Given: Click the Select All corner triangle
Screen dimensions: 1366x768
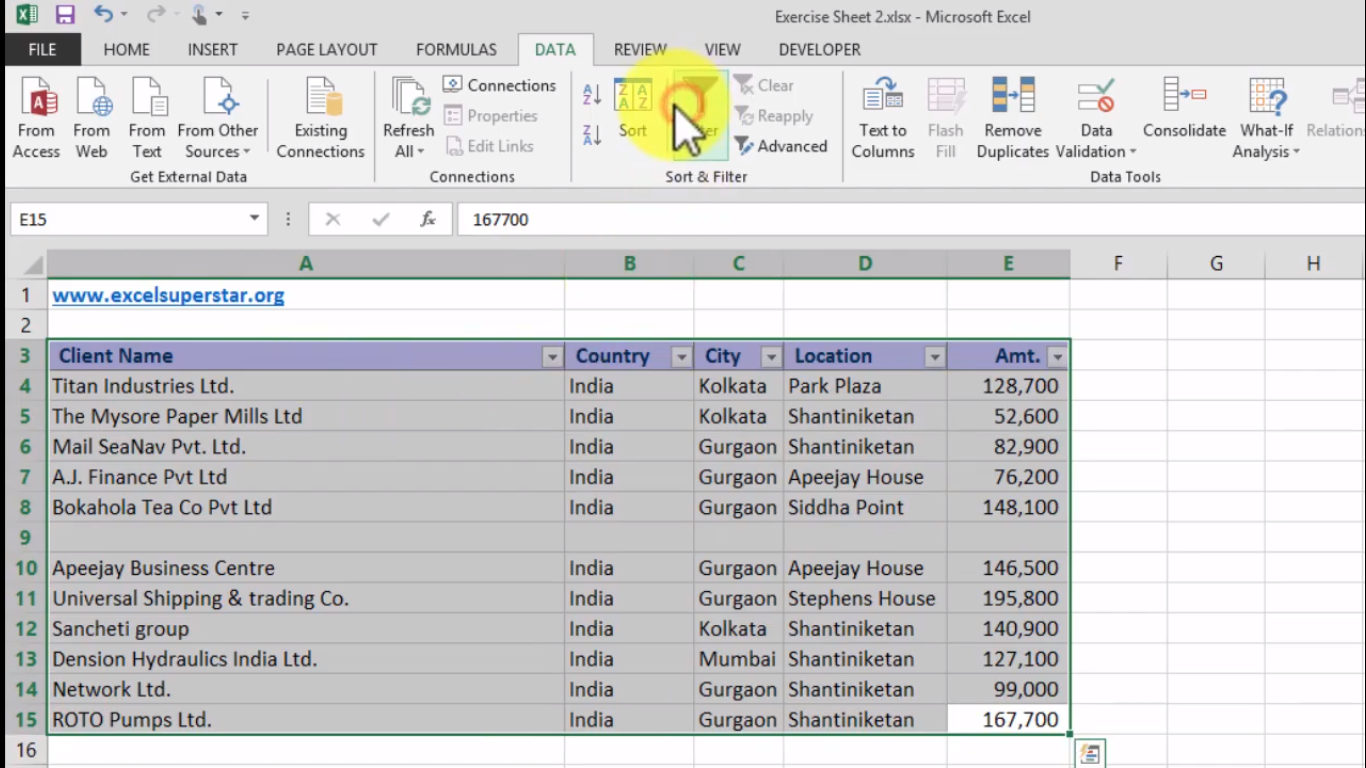Looking at the screenshot, I should coord(32,264).
